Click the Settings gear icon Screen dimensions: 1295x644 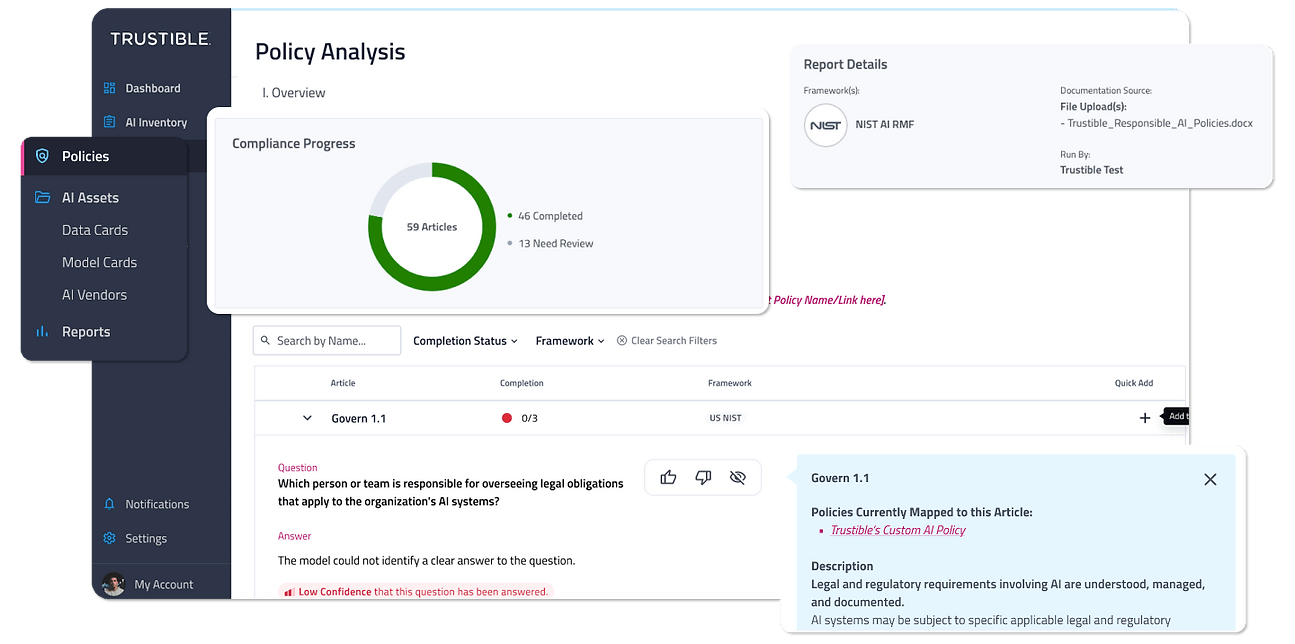[109, 538]
